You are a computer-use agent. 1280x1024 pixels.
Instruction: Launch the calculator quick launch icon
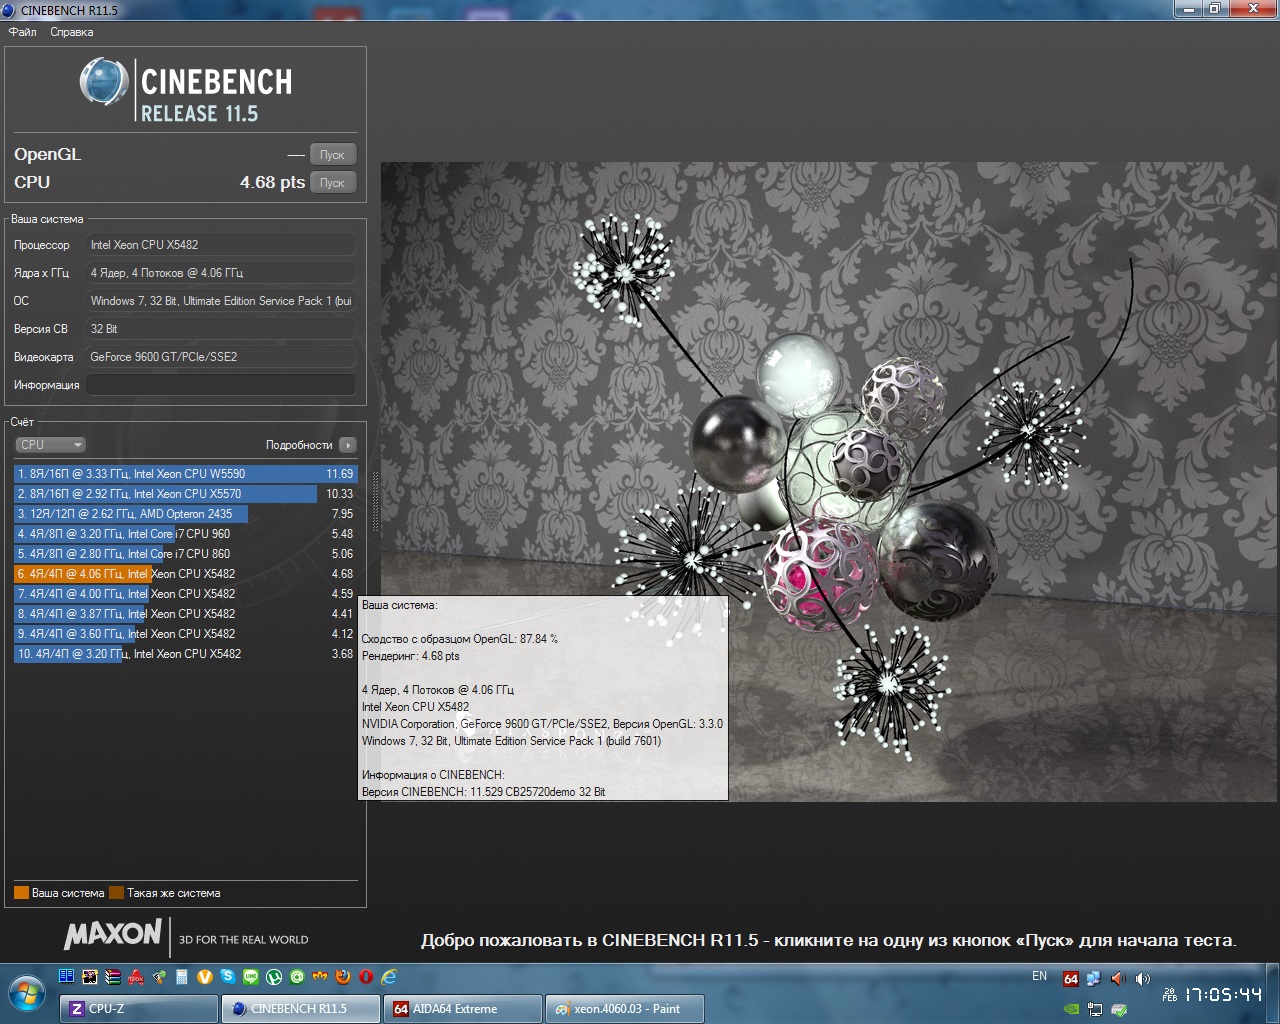[x=181, y=977]
